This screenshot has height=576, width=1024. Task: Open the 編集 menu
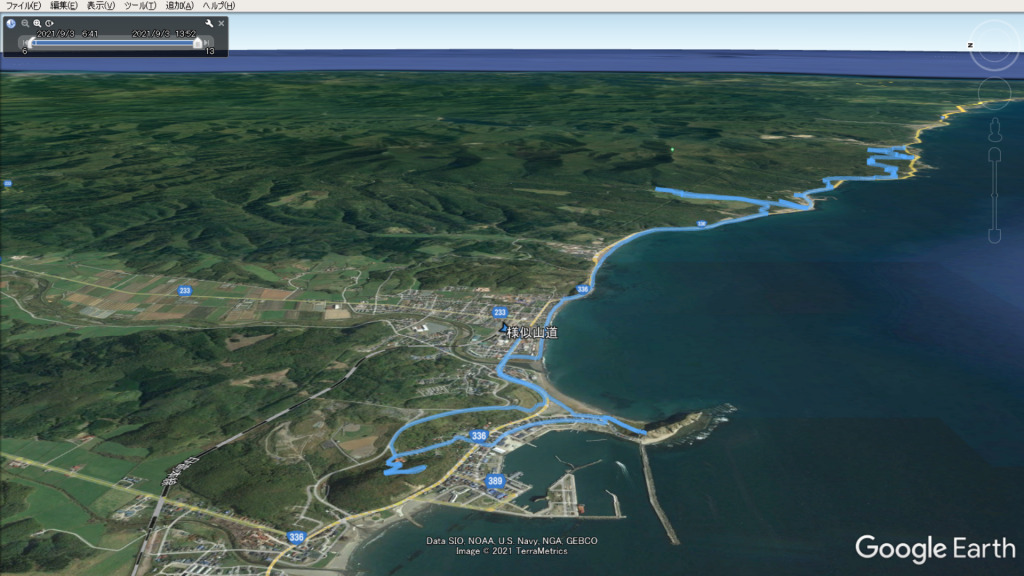click(64, 6)
